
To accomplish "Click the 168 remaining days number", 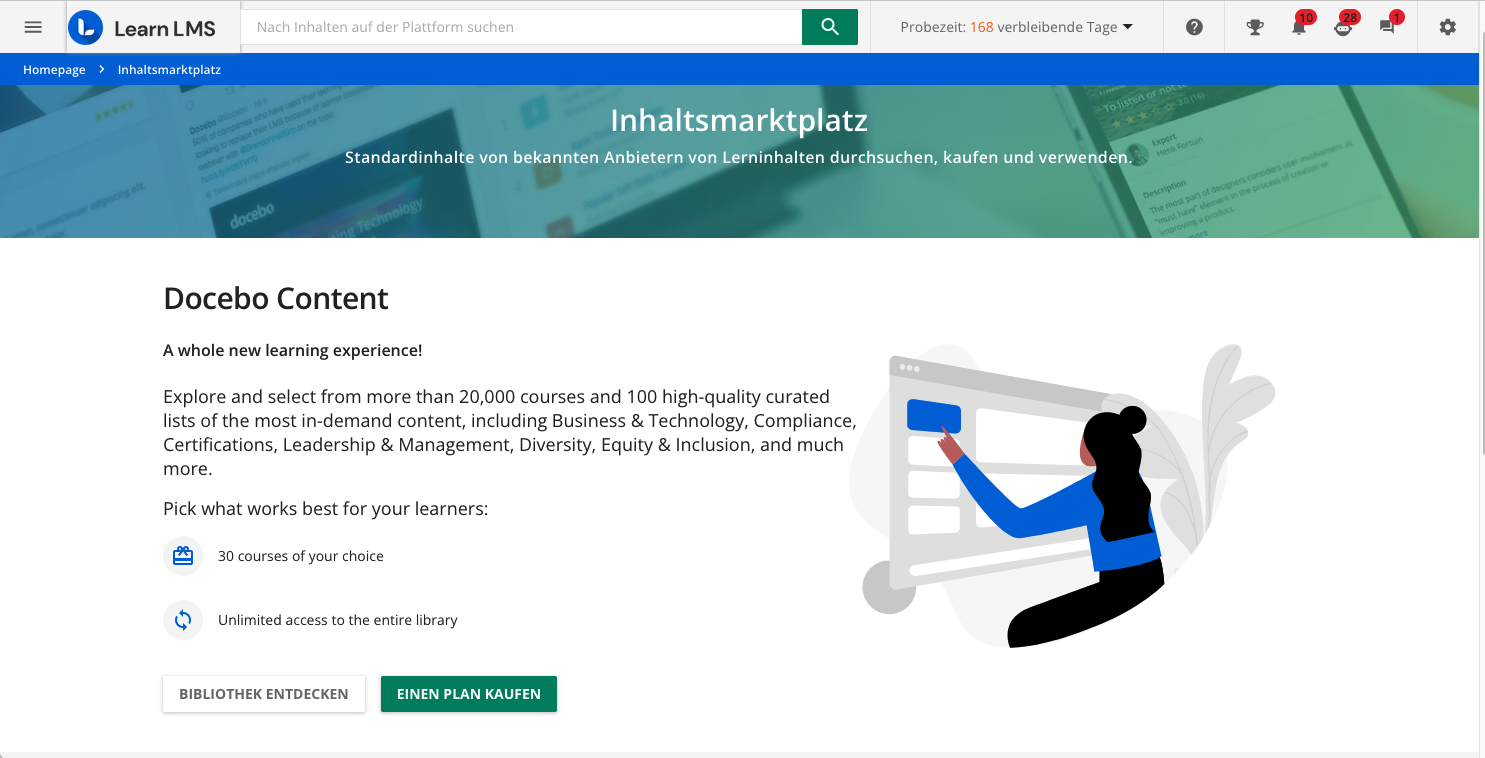I will tap(982, 27).
